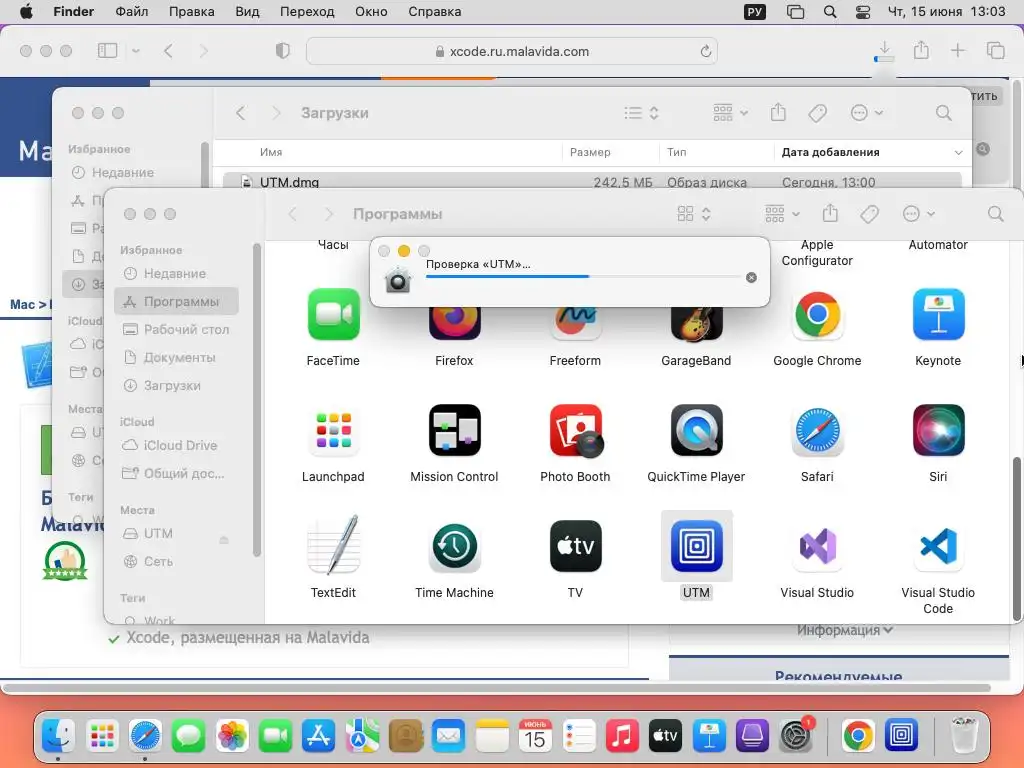Viewport: 1024px width, 768px height.
Task: Reload the page in Safari
Action: click(705, 51)
